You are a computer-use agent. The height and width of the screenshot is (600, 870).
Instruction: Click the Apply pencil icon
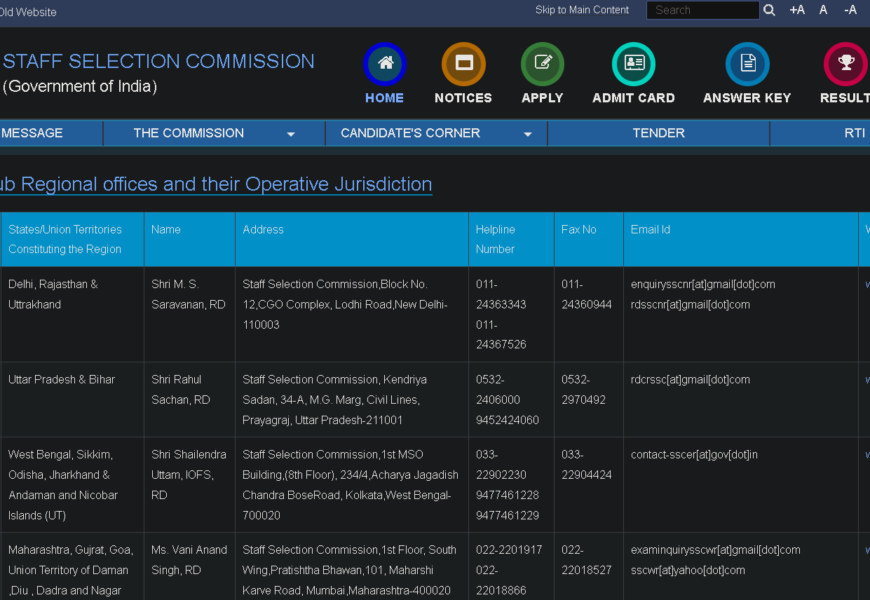(542, 64)
